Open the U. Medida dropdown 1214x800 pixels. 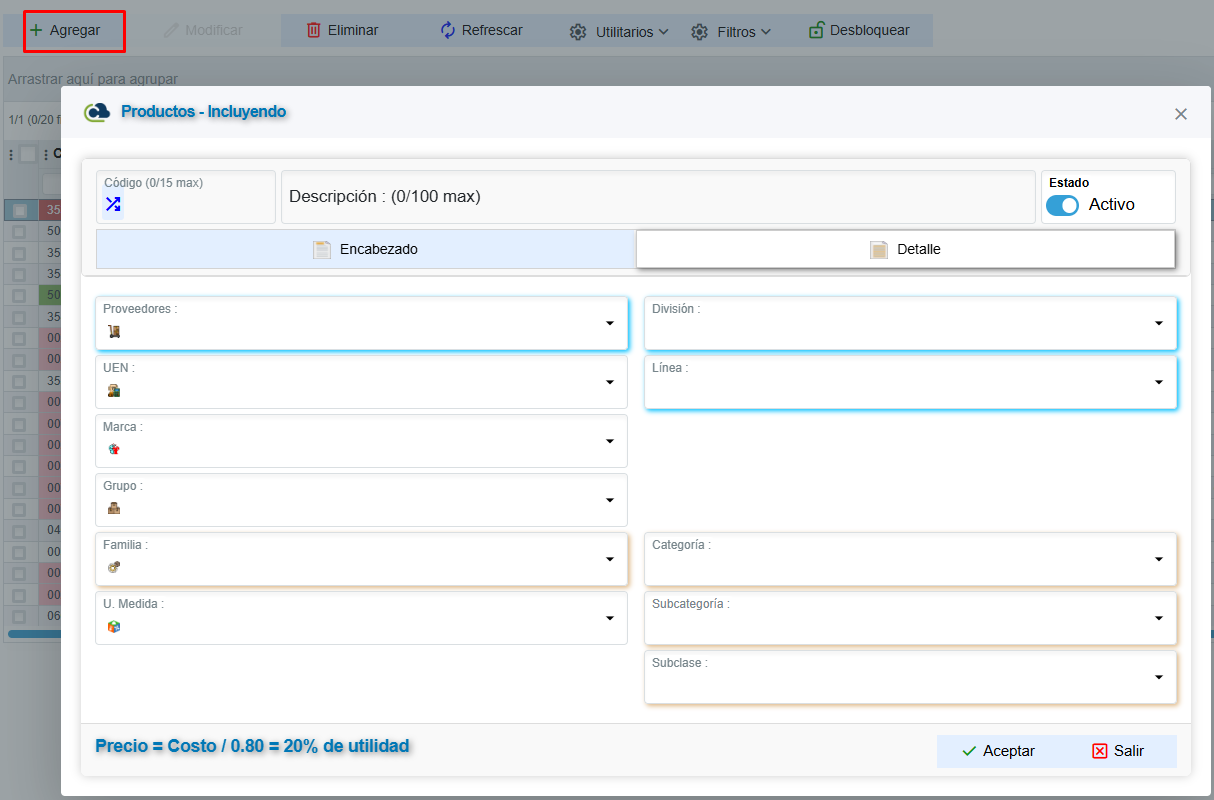[x=610, y=618]
